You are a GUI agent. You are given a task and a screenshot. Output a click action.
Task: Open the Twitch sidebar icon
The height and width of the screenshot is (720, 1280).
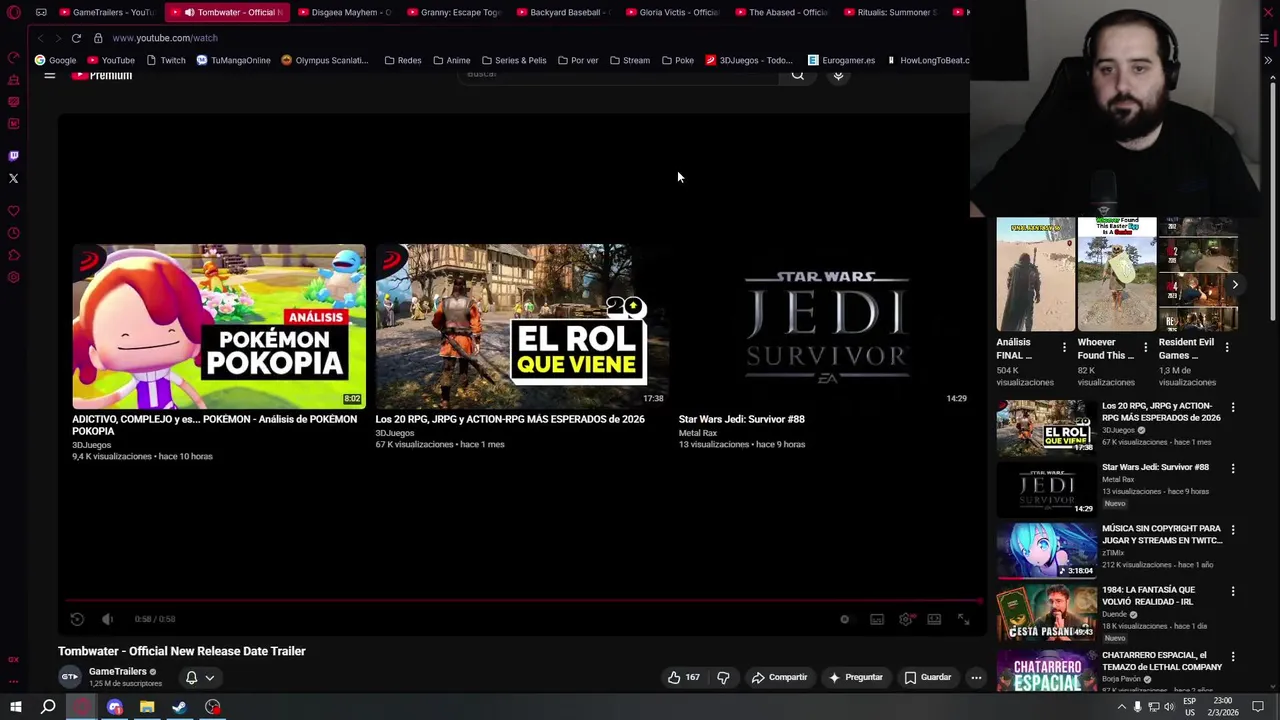click(x=13, y=156)
